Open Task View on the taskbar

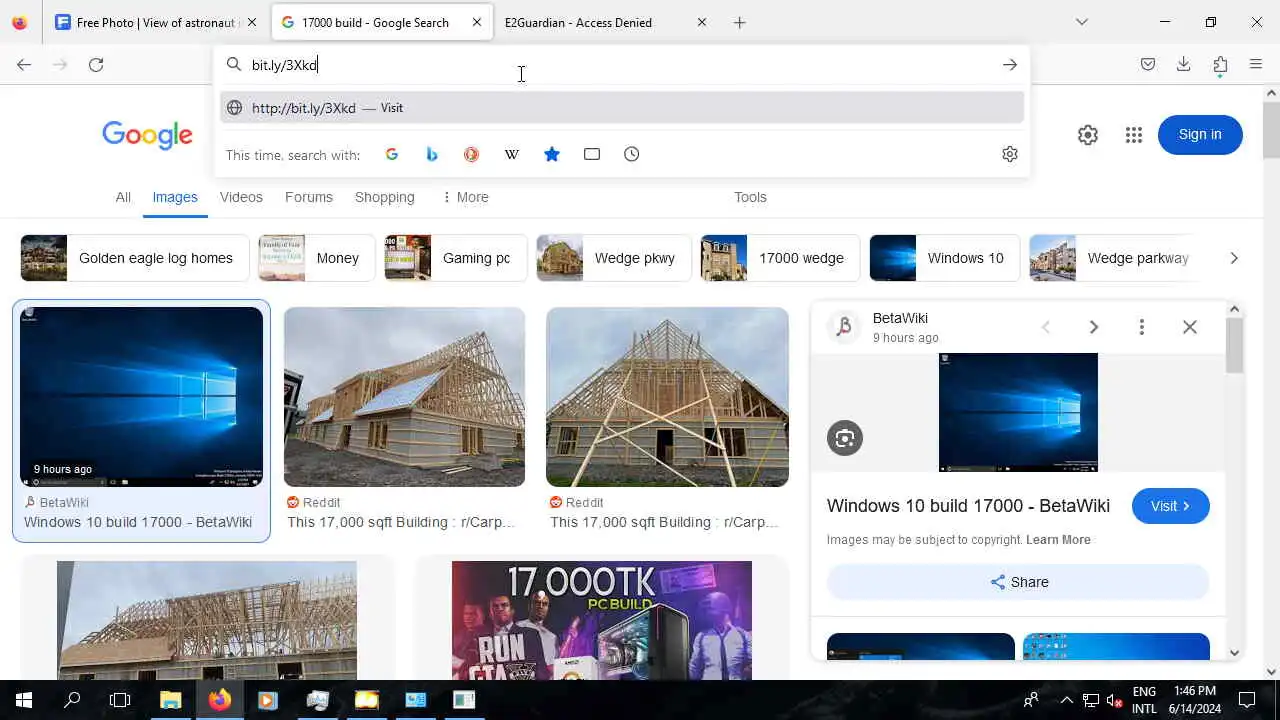pos(120,700)
